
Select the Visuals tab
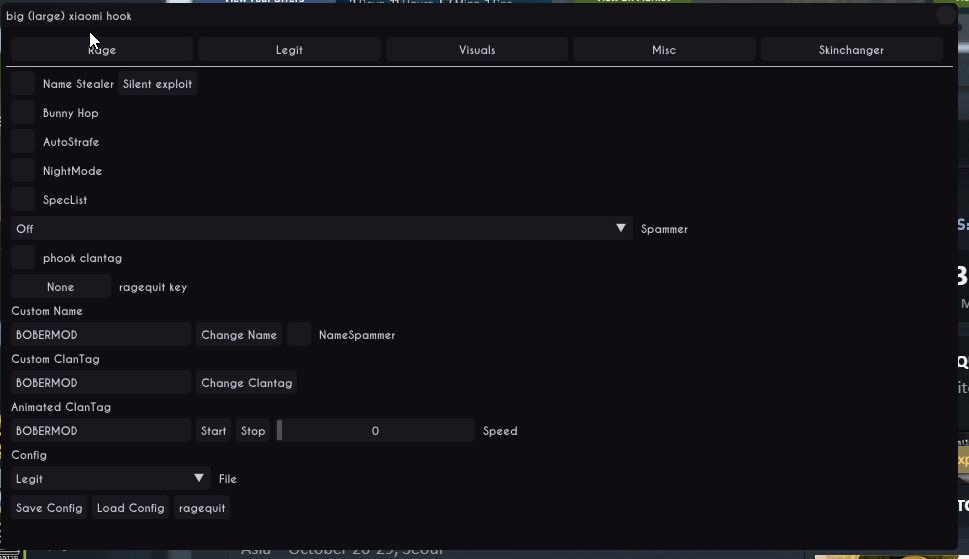[477, 50]
